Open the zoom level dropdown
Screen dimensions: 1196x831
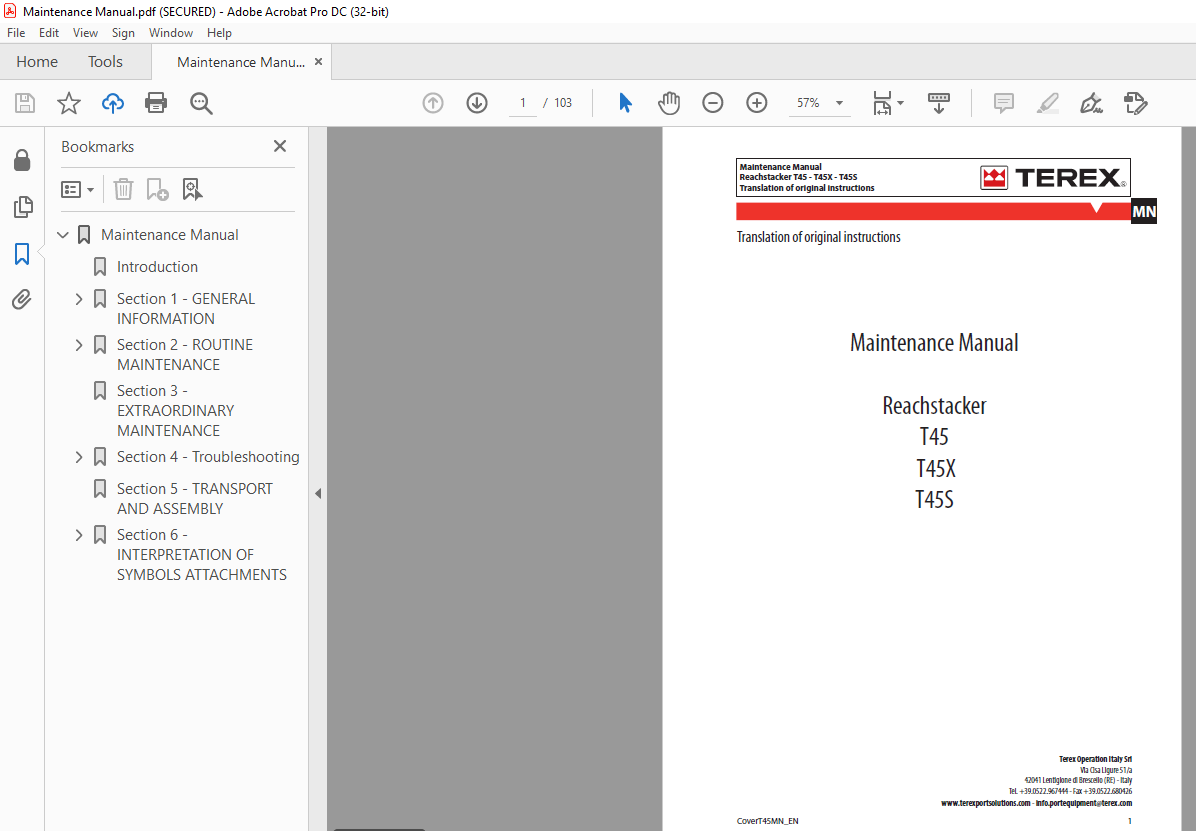click(x=839, y=103)
